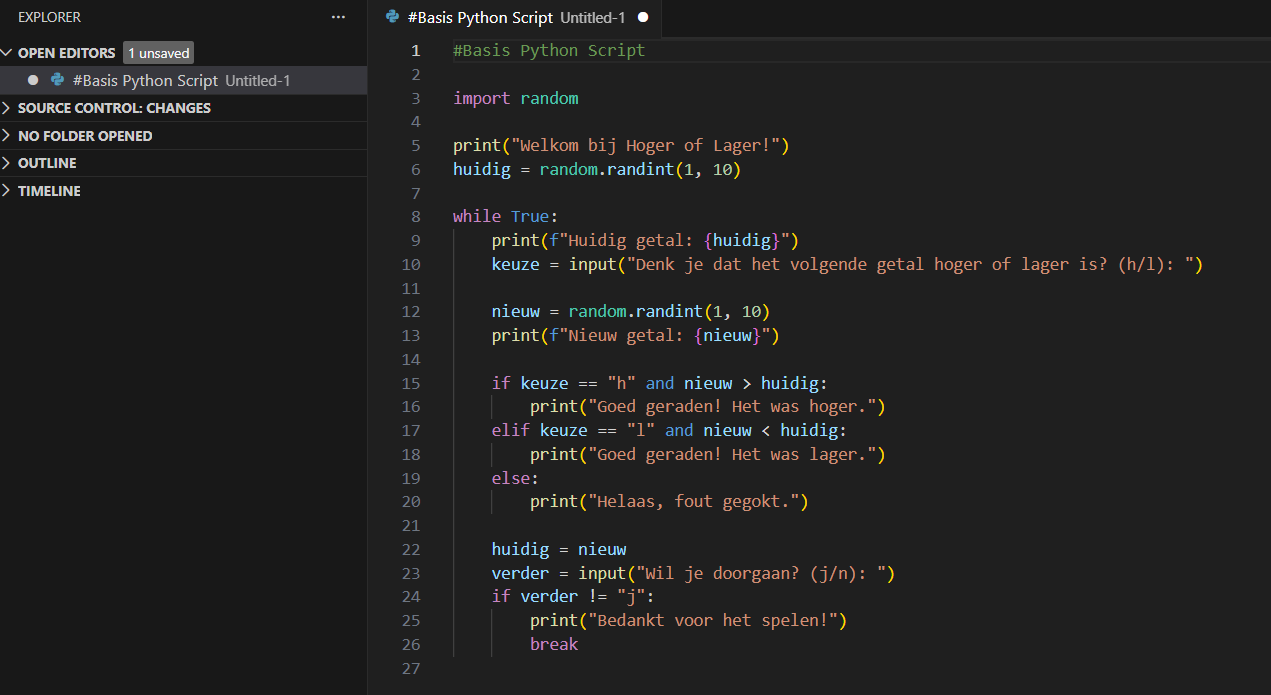Click the 'break' keyword on line 26
This screenshot has width=1271, height=695.
554,644
